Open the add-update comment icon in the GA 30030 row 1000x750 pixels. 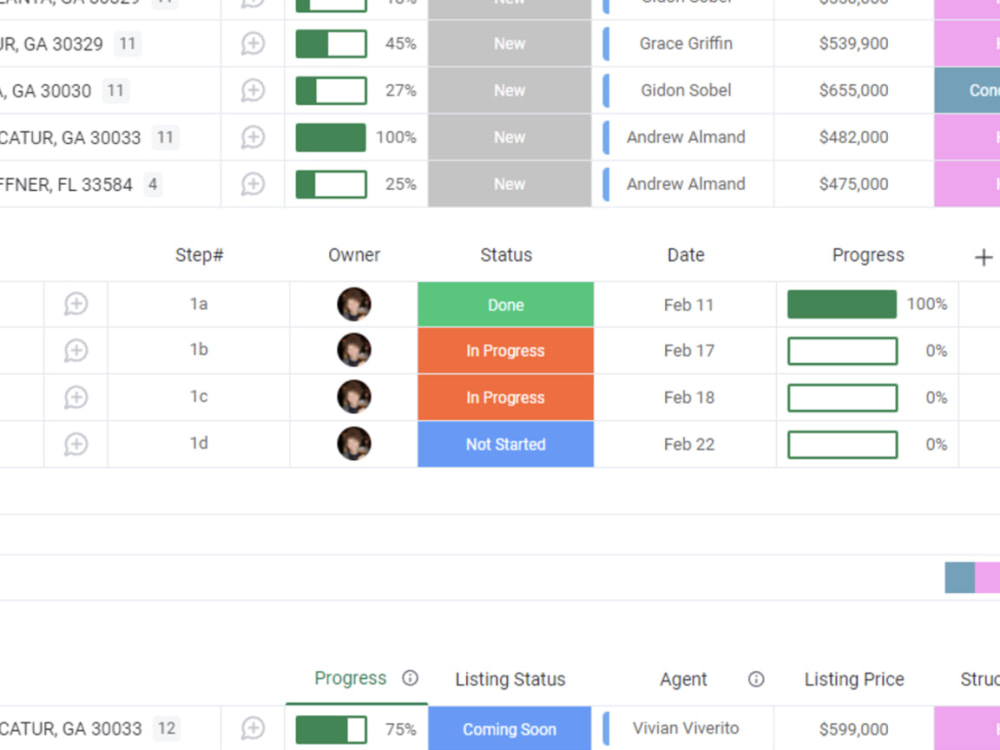[x=253, y=90]
